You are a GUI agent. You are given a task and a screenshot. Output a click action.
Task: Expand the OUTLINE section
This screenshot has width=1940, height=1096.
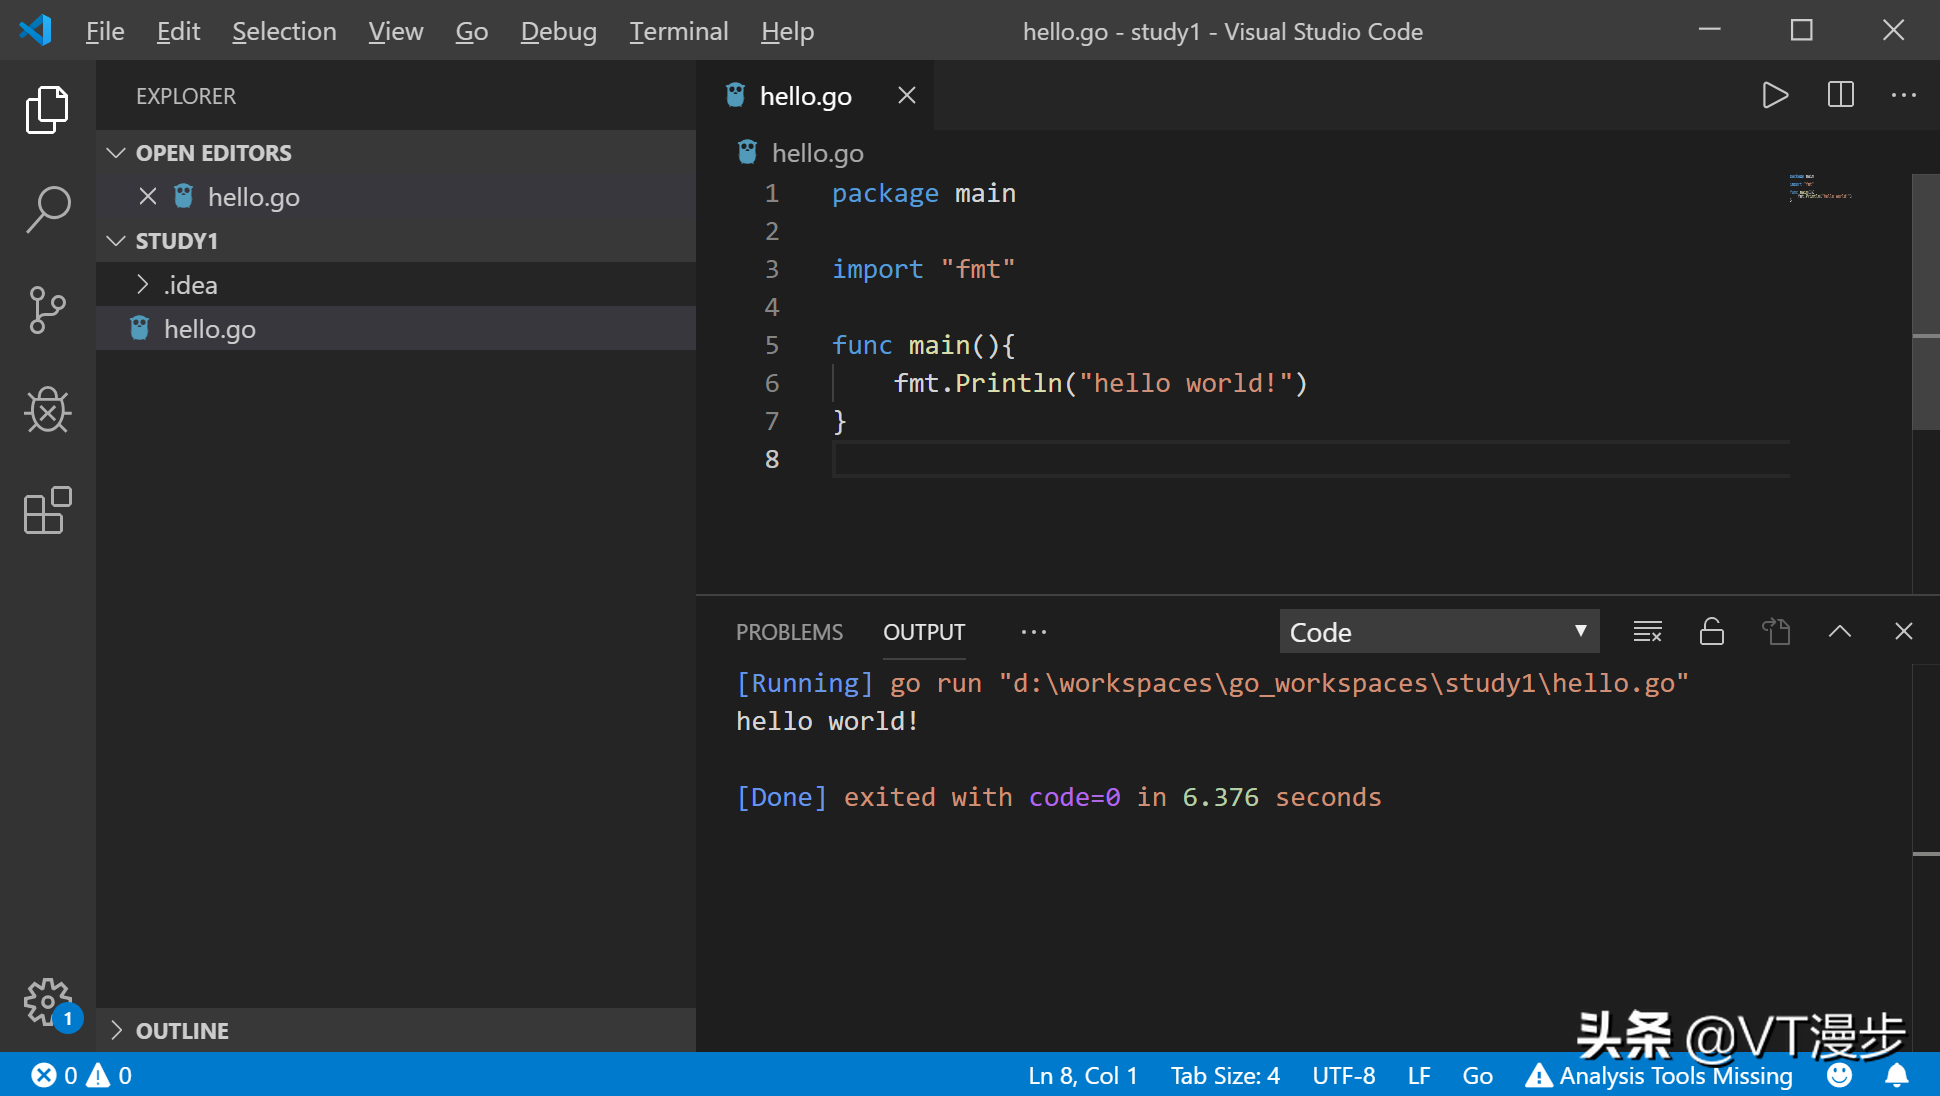pos(396,1030)
